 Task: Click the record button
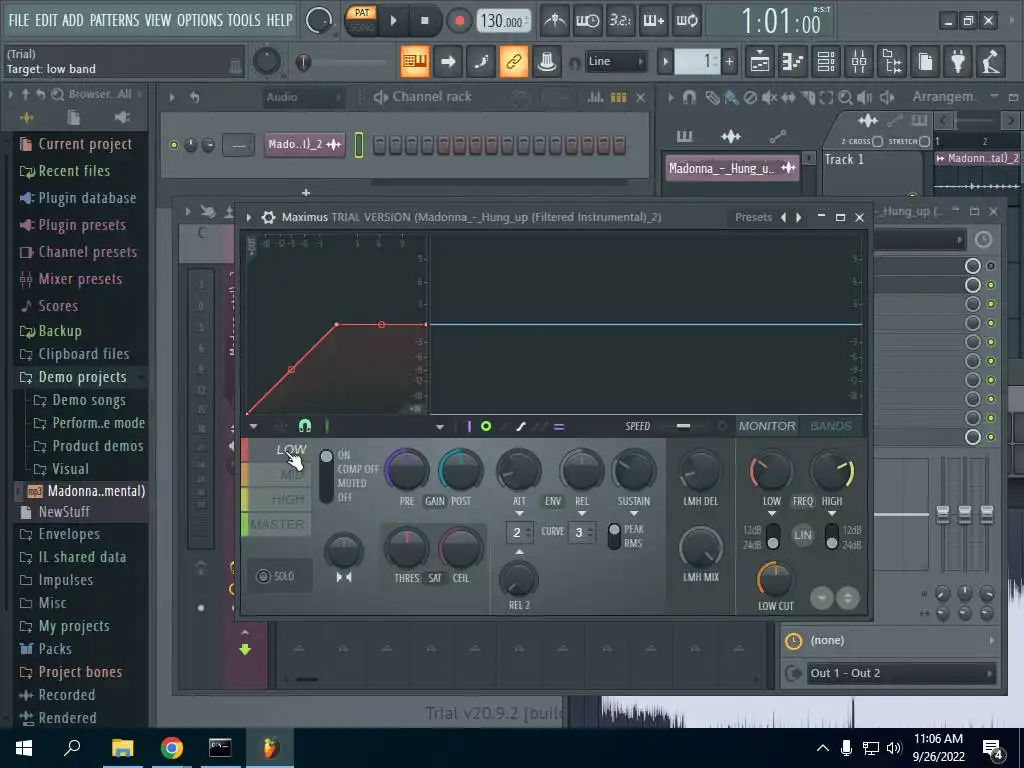459,21
